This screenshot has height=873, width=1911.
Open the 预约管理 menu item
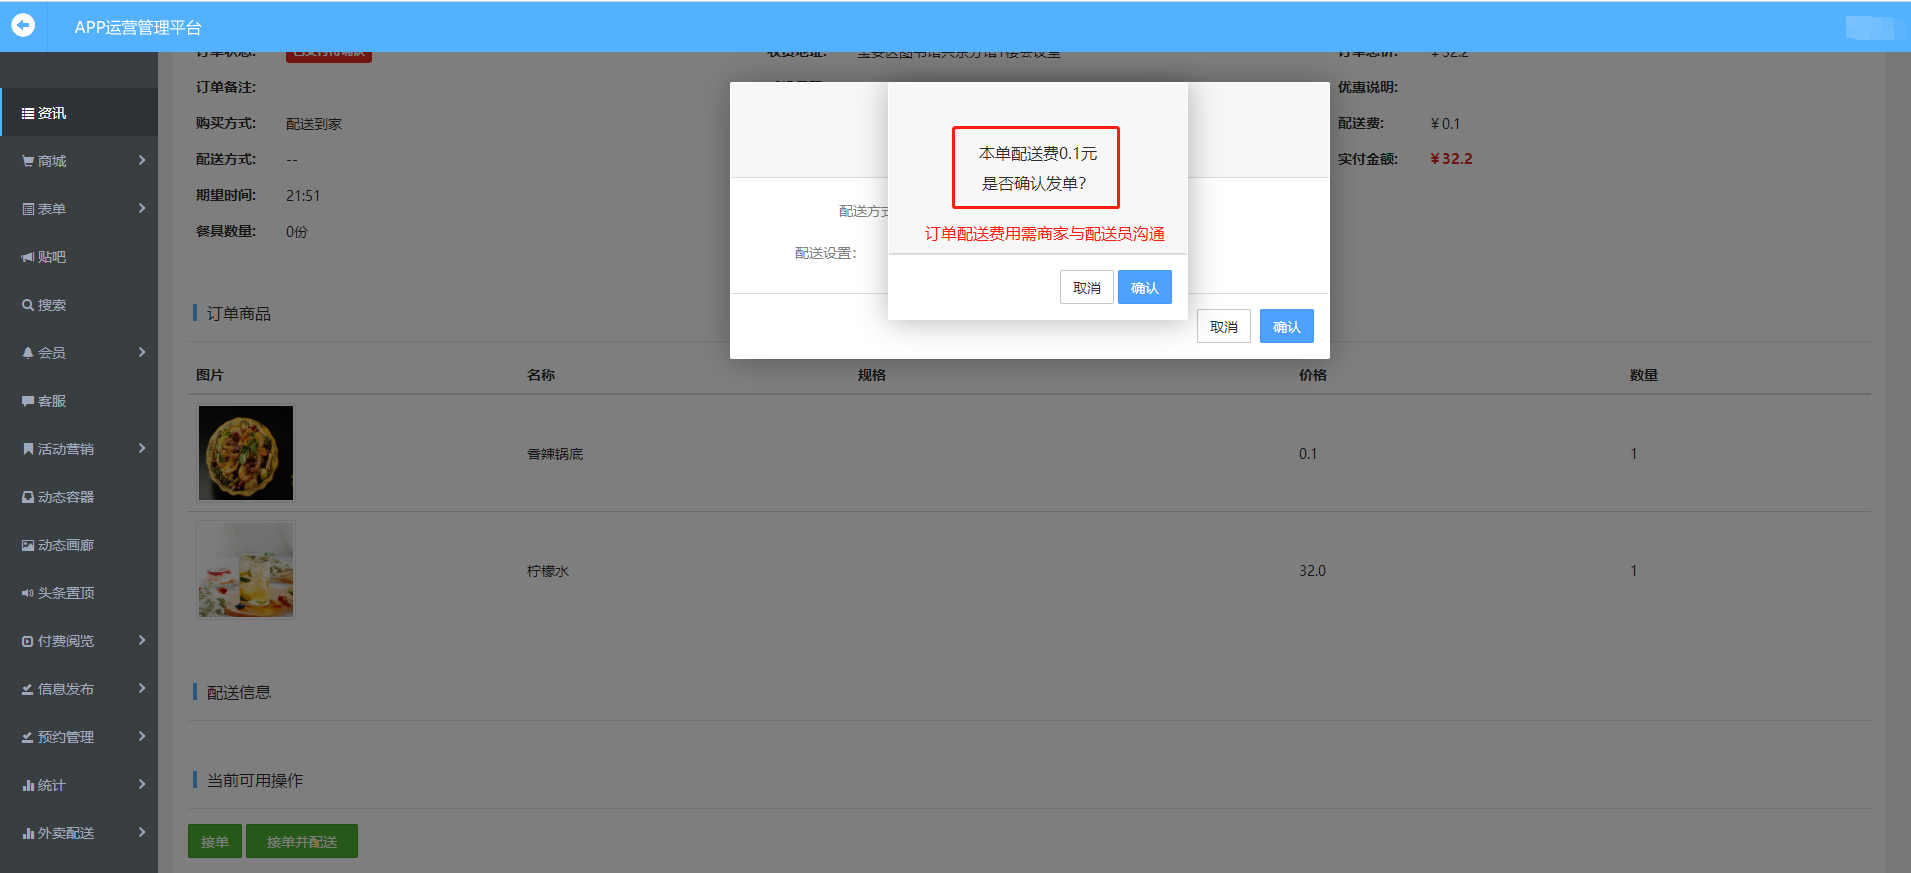tap(66, 738)
